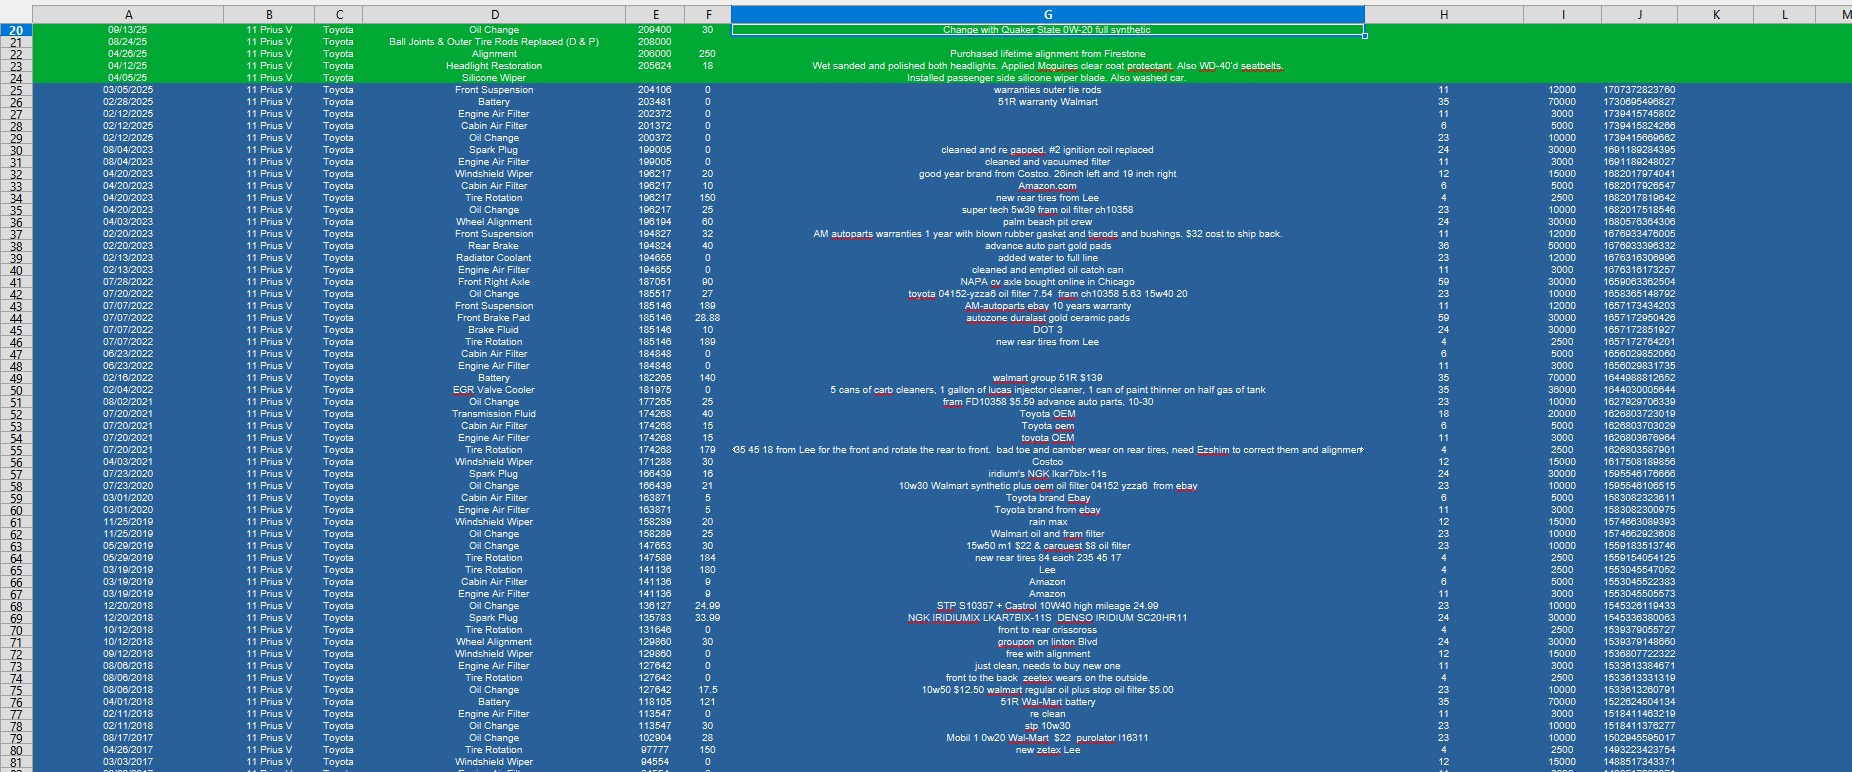Click the stp 10w30 cell
The image size is (1852, 772).
tap(1048, 726)
